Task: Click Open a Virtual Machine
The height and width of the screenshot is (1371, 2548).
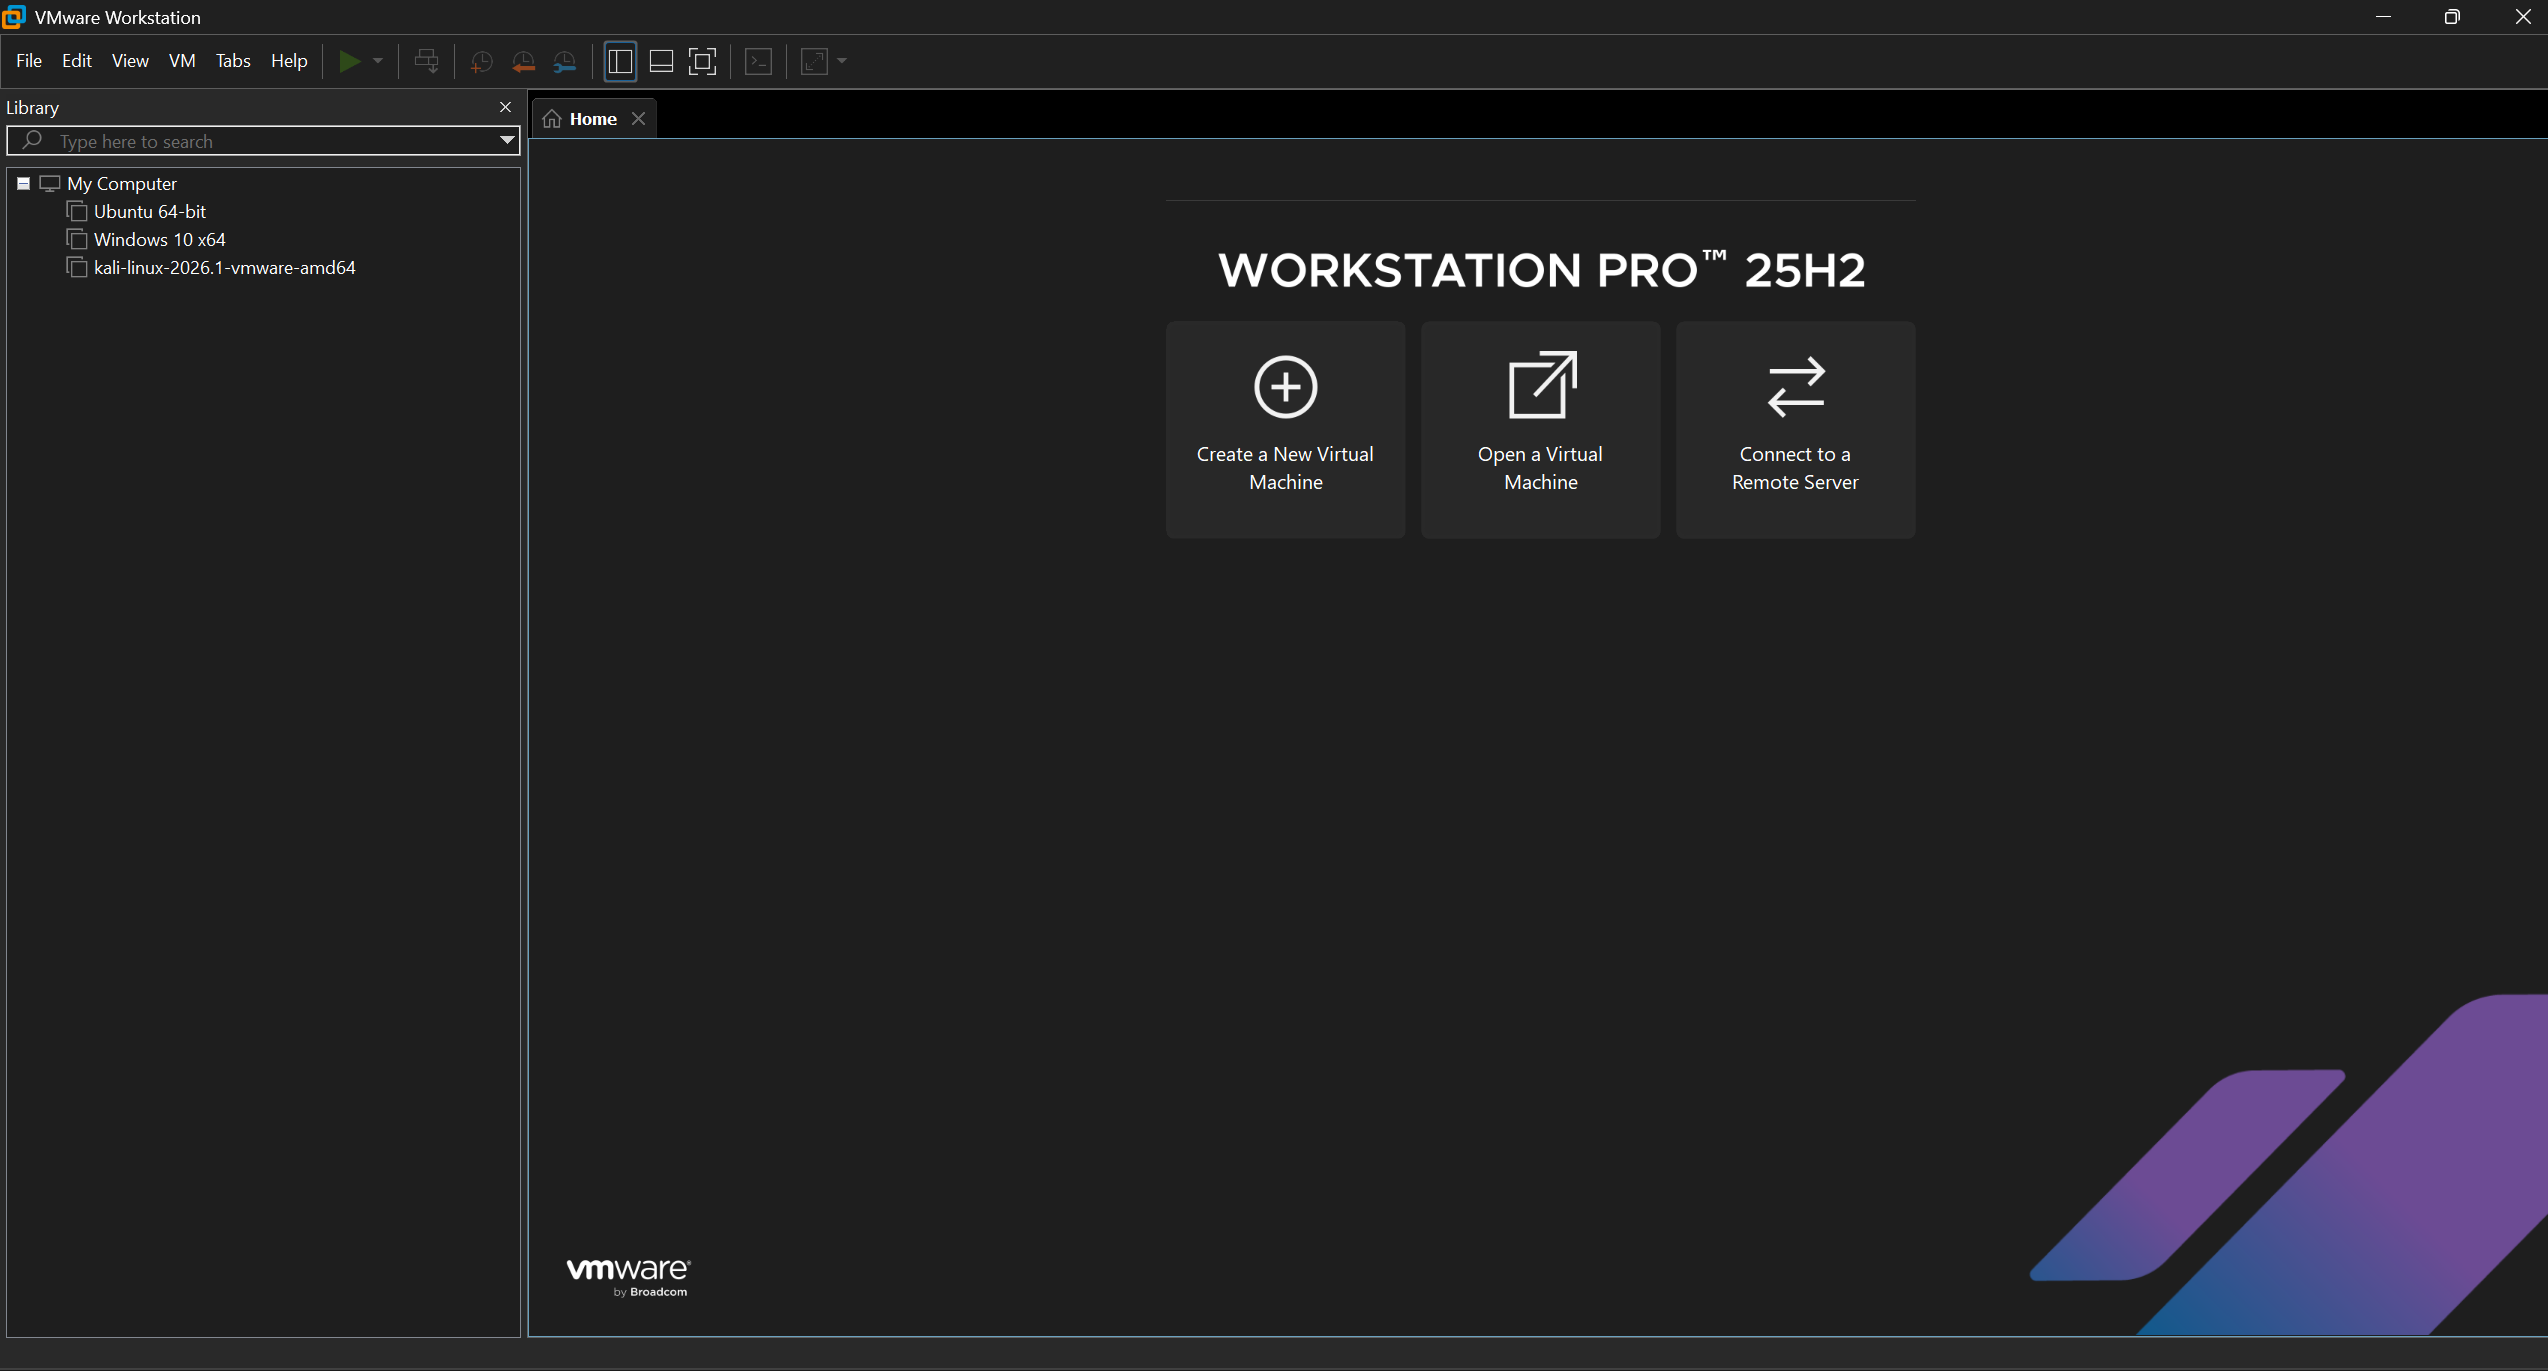Action: pyautogui.click(x=1540, y=430)
